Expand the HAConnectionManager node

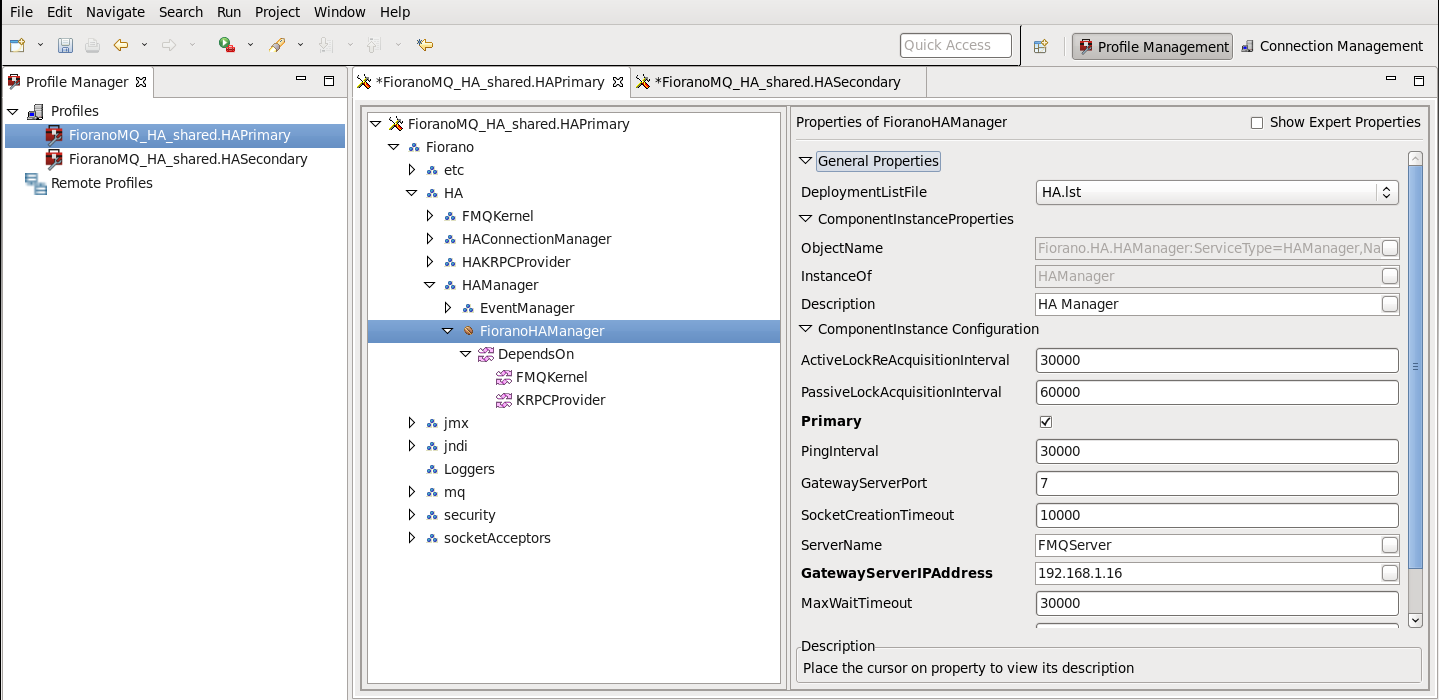[430, 239]
